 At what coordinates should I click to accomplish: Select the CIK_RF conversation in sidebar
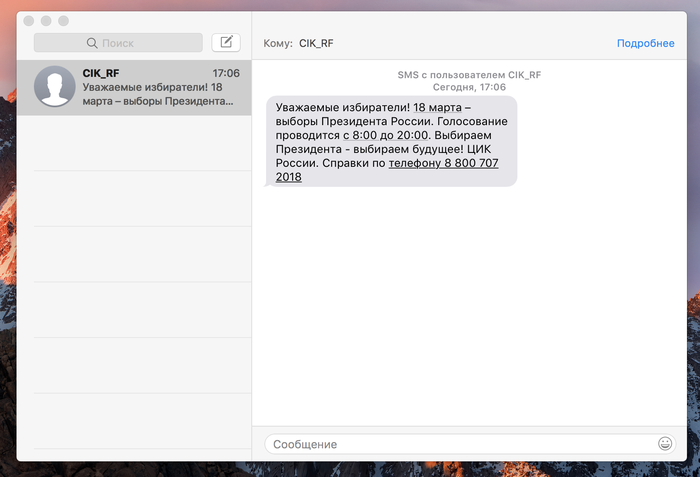click(x=134, y=88)
